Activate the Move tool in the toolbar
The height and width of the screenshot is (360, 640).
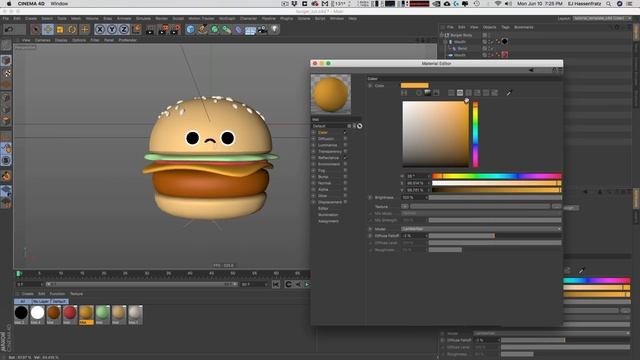click(x=48, y=29)
